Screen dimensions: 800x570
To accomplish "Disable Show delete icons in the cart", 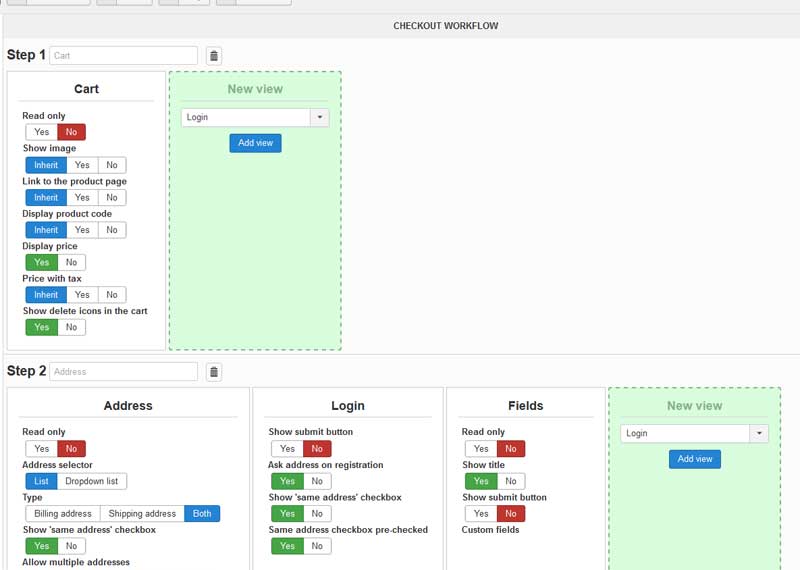I will pyautogui.click(x=71, y=327).
